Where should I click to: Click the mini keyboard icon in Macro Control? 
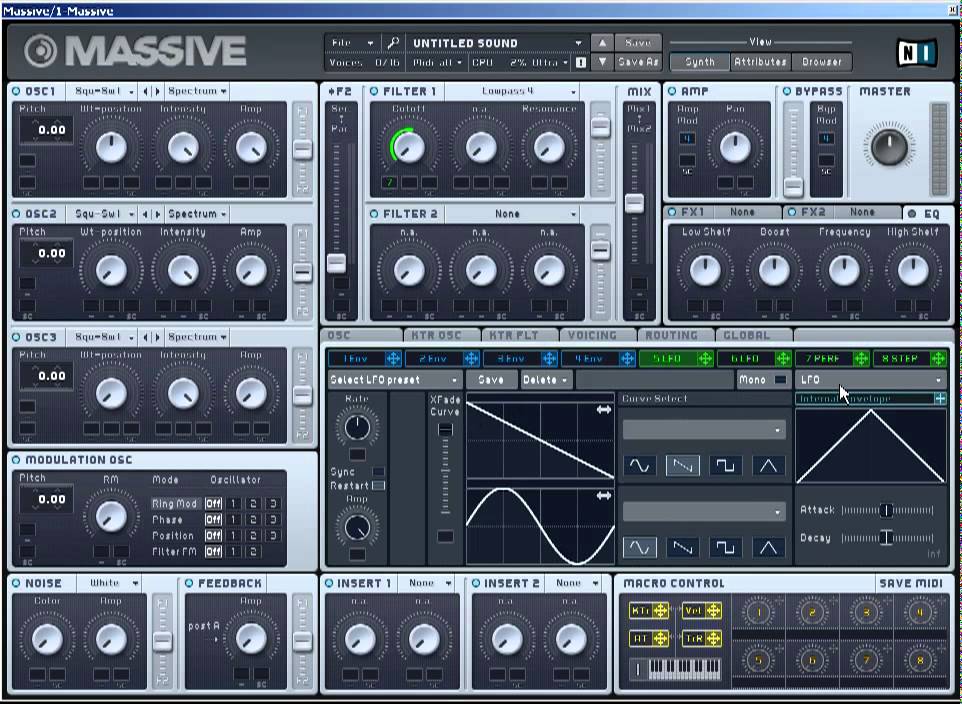[685, 669]
